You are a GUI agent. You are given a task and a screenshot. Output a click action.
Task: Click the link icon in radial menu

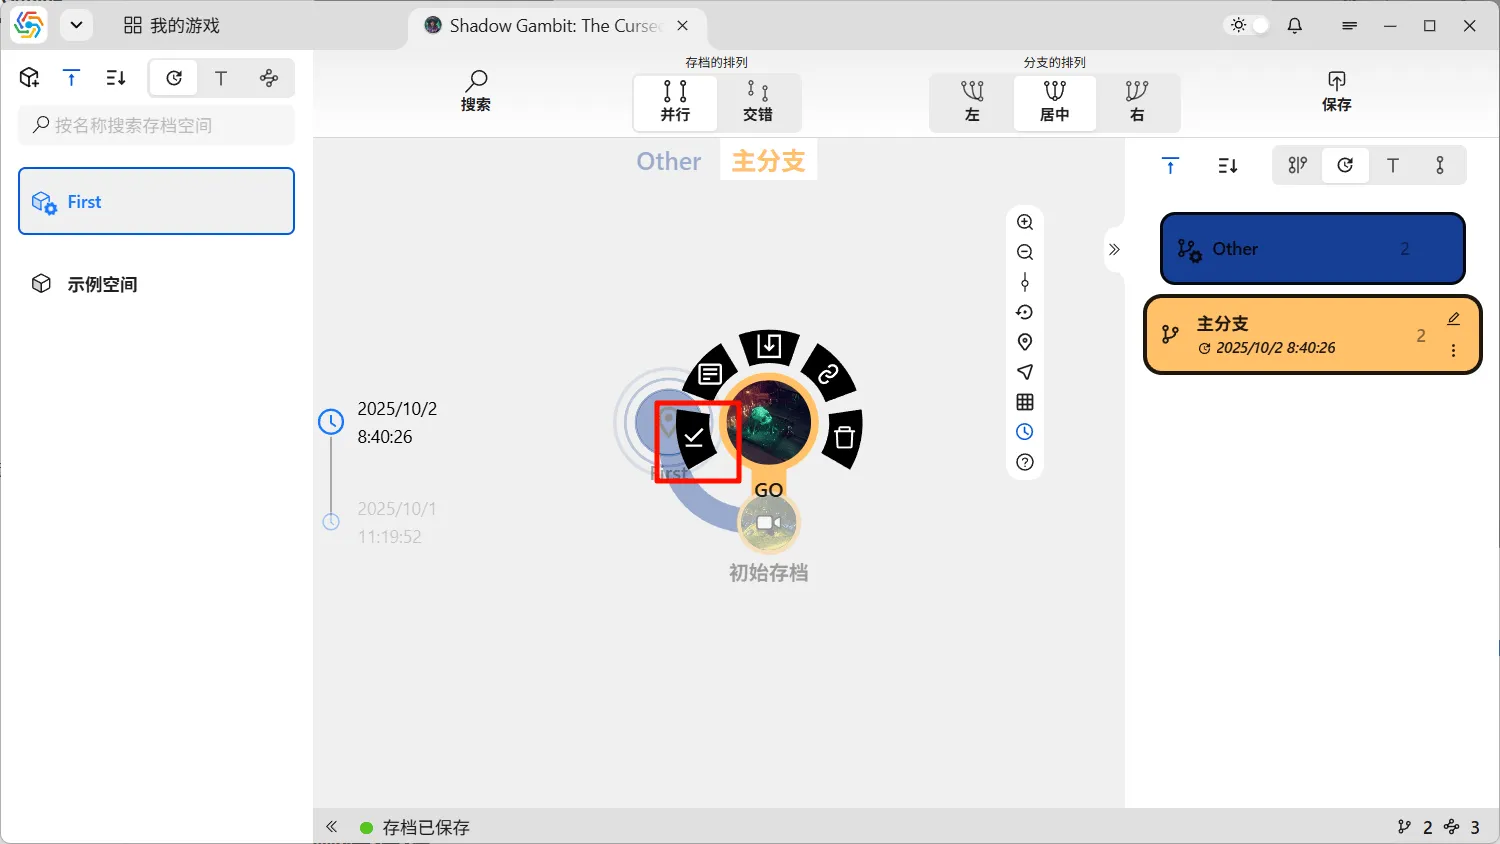click(x=828, y=375)
